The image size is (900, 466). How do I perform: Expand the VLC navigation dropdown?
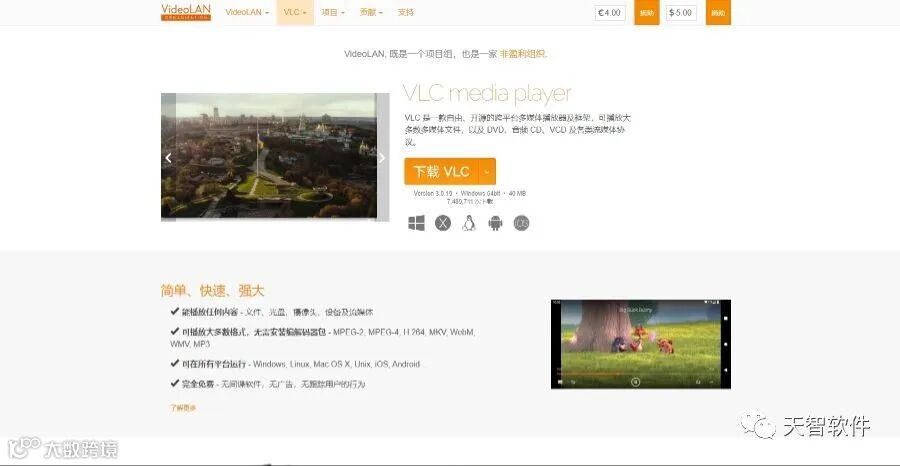point(295,12)
